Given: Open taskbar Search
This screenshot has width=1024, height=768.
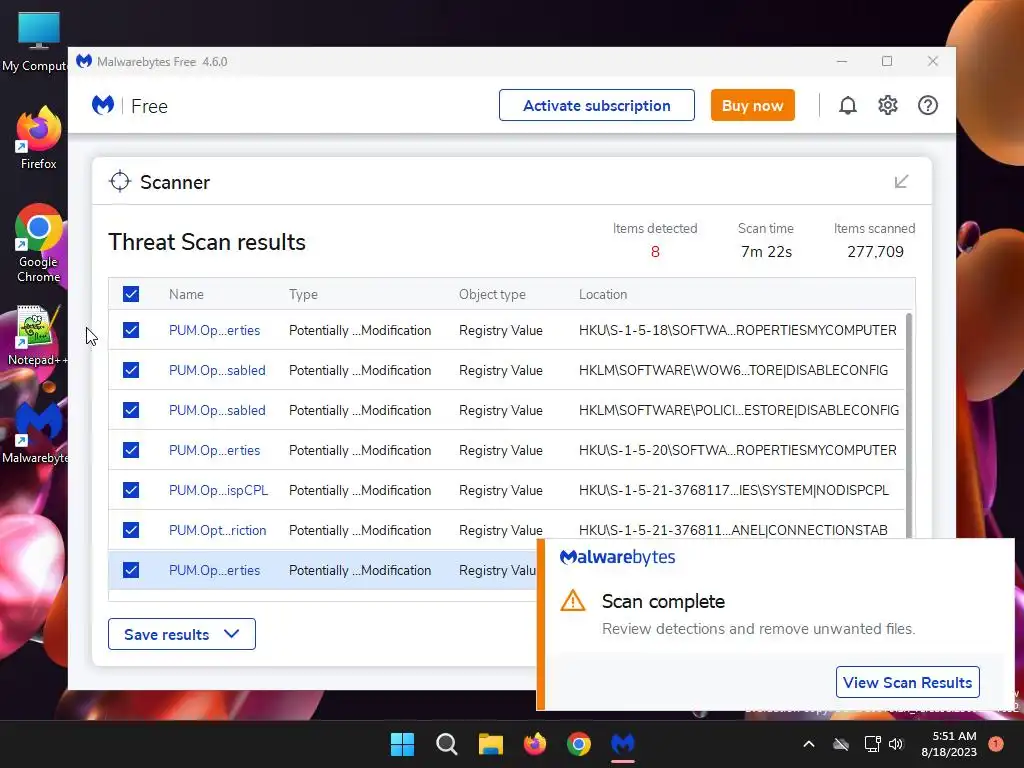Looking at the screenshot, I should coord(447,744).
